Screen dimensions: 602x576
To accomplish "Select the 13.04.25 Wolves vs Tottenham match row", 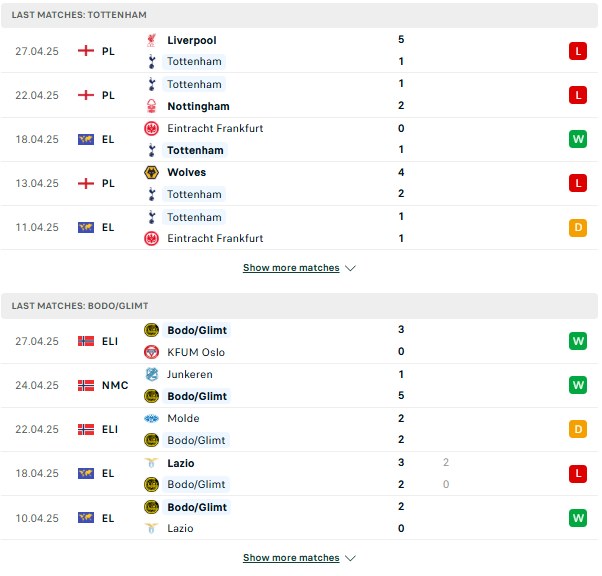I will pos(299,183).
